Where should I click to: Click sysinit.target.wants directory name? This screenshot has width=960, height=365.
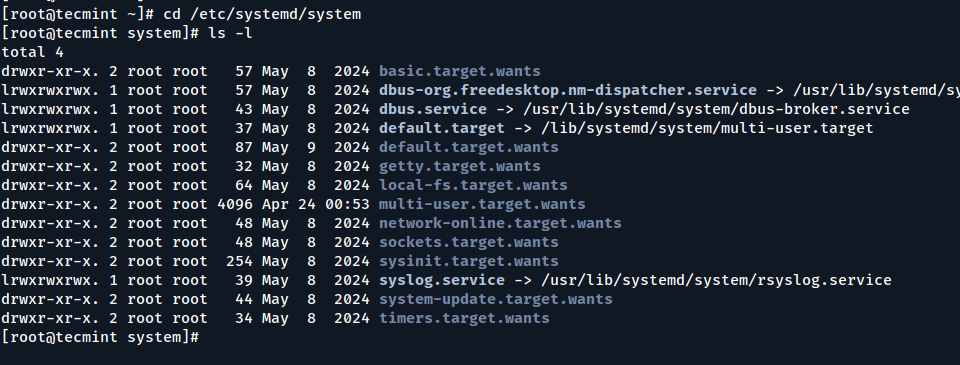[x=468, y=262]
